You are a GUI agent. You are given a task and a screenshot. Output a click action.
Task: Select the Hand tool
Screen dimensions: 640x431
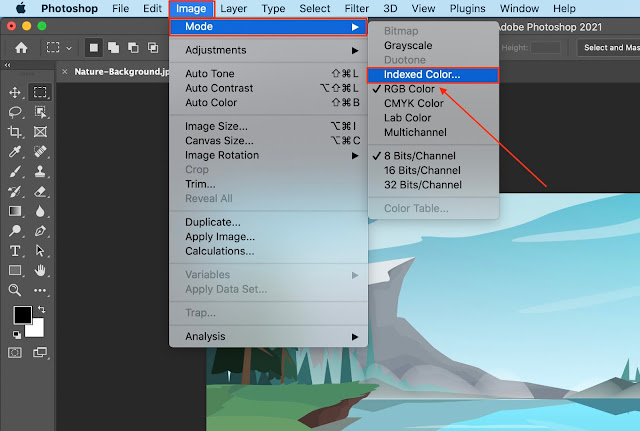click(x=40, y=270)
